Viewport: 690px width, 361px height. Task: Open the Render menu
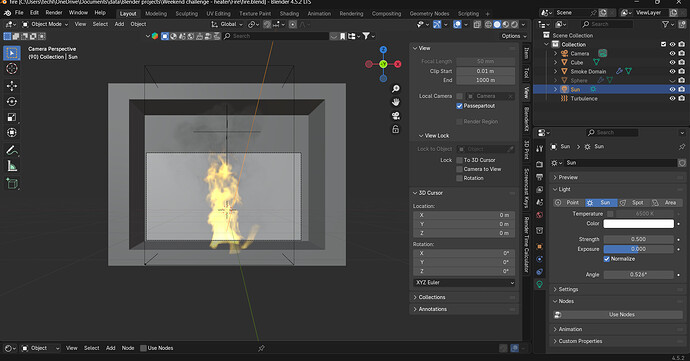tap(54, 13)
